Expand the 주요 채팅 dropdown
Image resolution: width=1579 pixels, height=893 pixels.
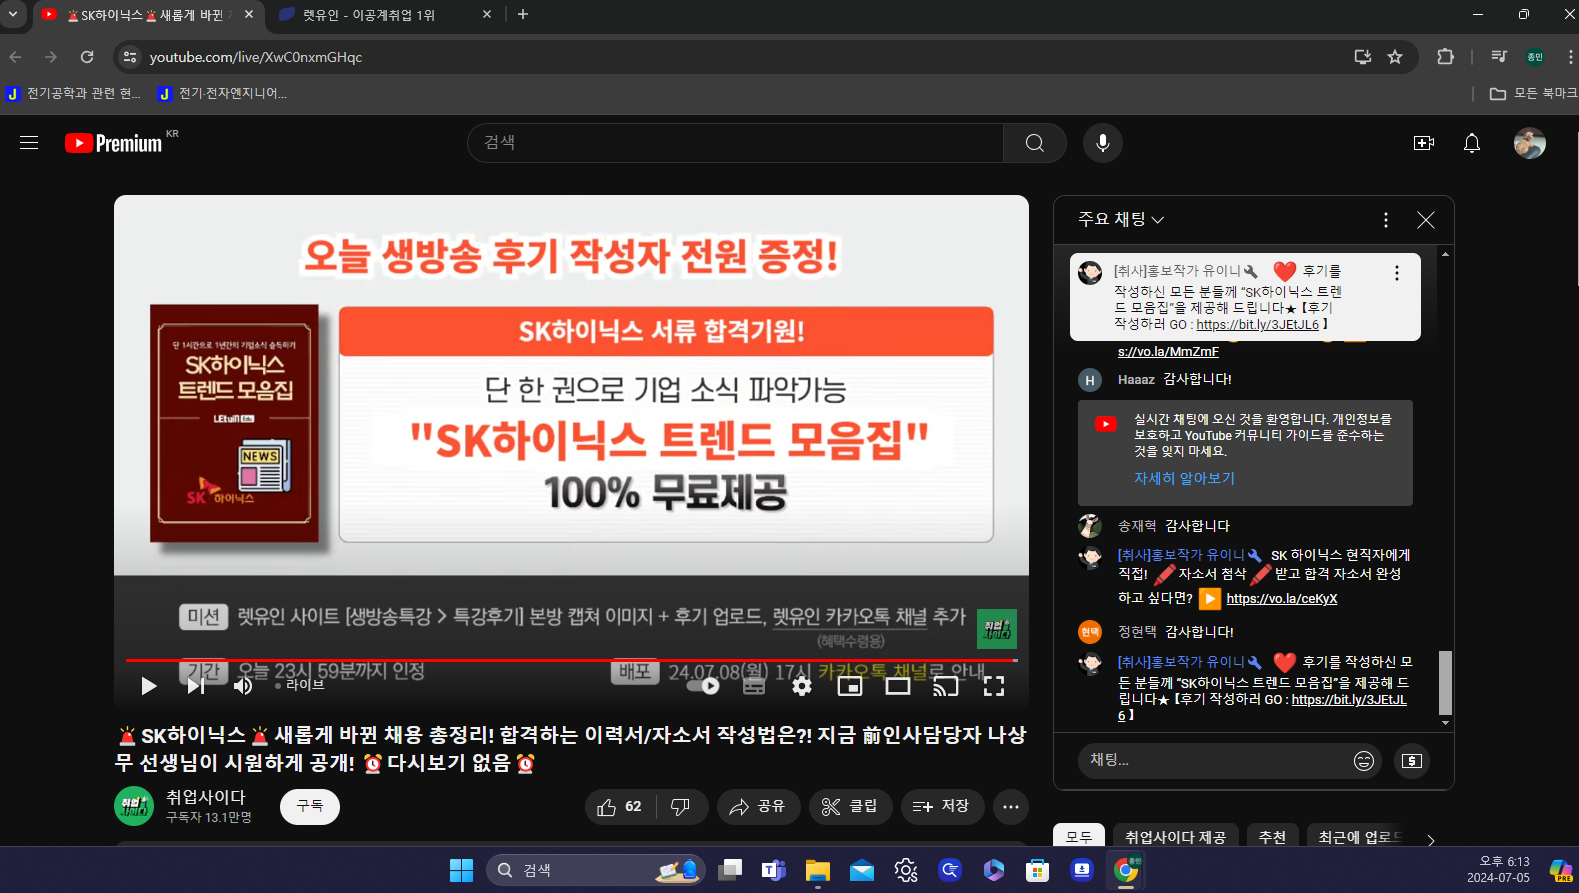(1121, 220)
